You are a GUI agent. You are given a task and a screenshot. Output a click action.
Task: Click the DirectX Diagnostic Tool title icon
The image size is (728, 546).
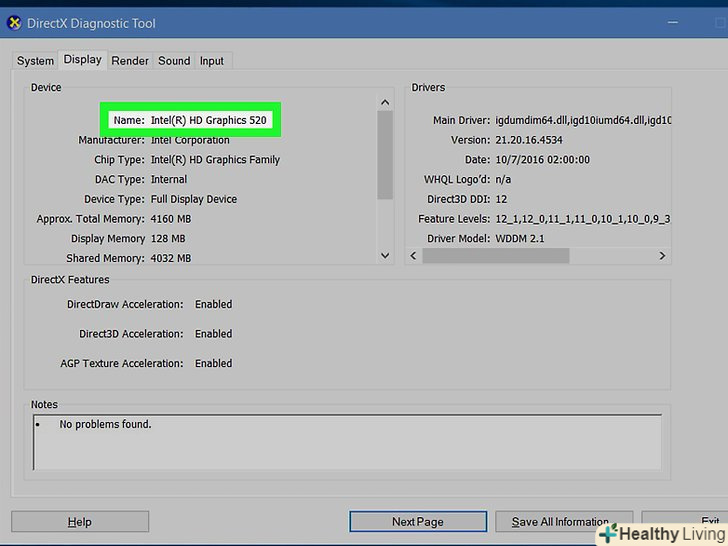point(14,23)
